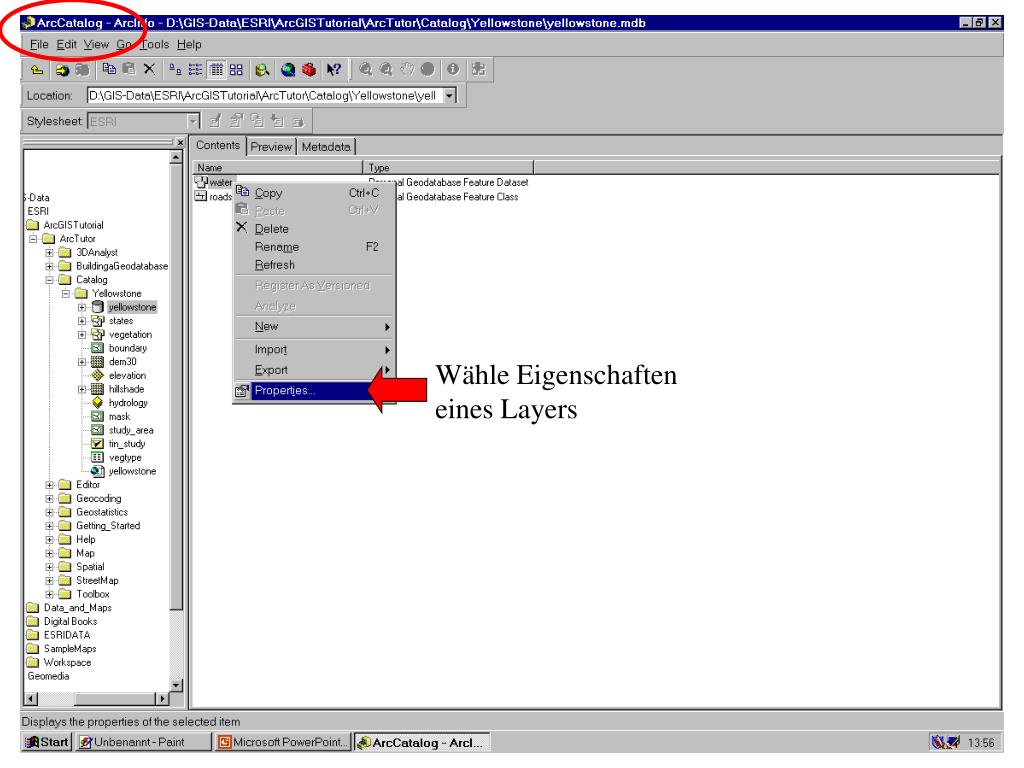
Task: Switch to Details view icon
Action: (x=216, y=69)
